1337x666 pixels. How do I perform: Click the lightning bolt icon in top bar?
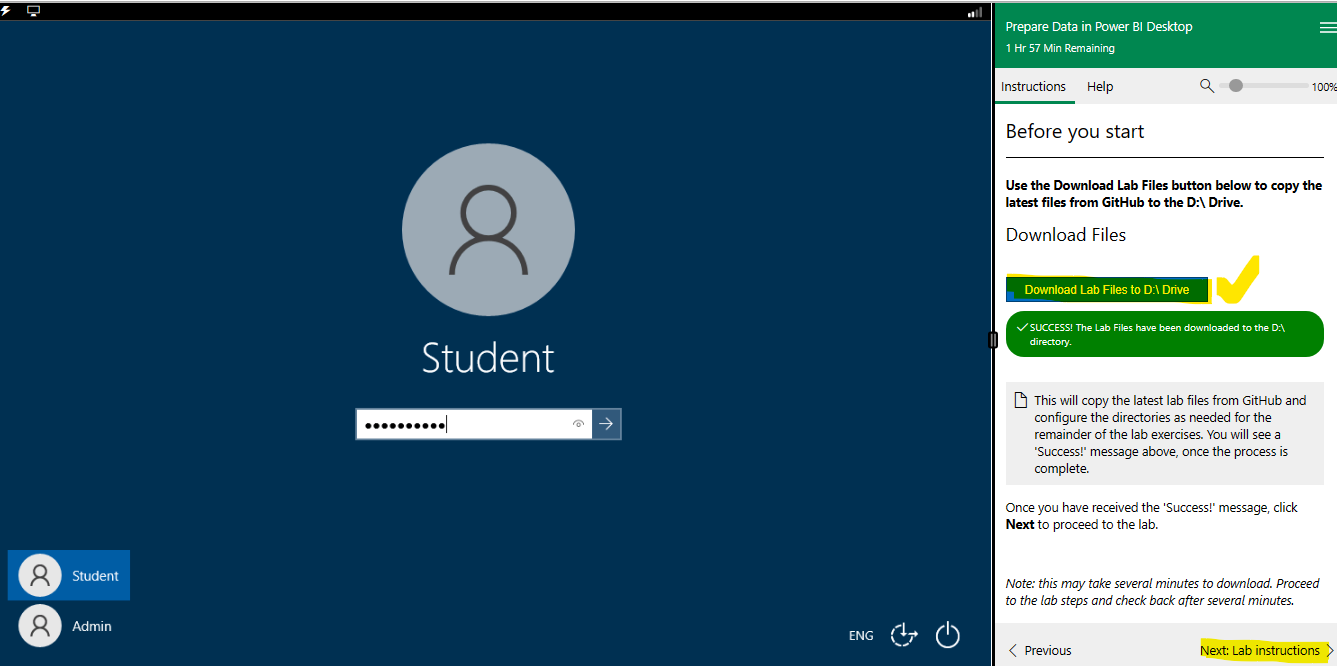[x=6, y=11]
